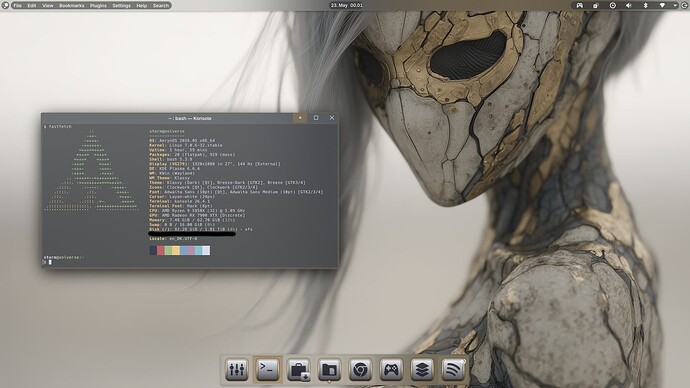The width and height of the screenshot is (690, 388).
Task: Open the Search menu item
Action: coord(161,6)
